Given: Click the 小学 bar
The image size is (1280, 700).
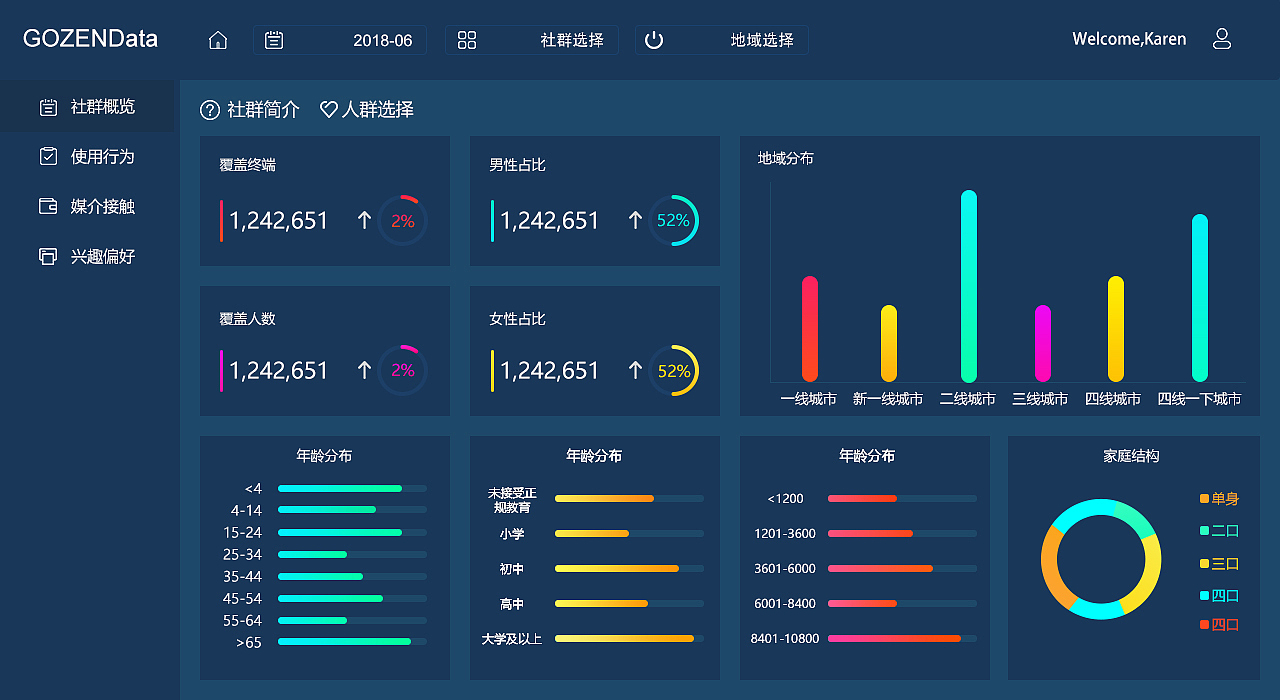Looking at the screenshot, I should click(x=629, y=533).
